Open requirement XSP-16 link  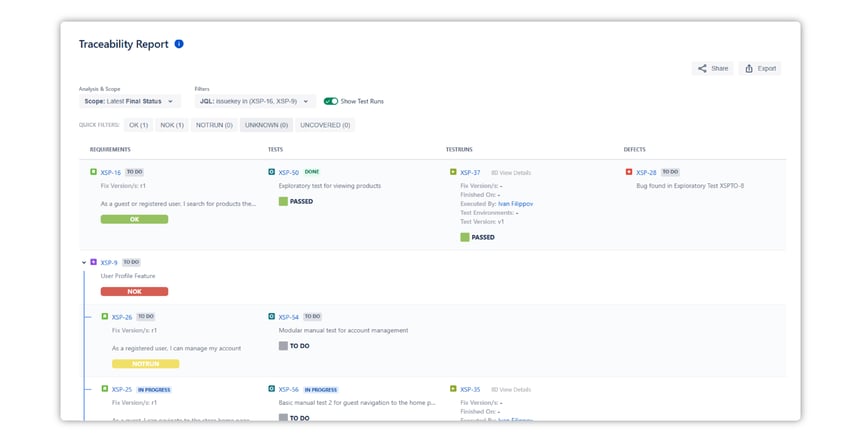tap(110, 173)
